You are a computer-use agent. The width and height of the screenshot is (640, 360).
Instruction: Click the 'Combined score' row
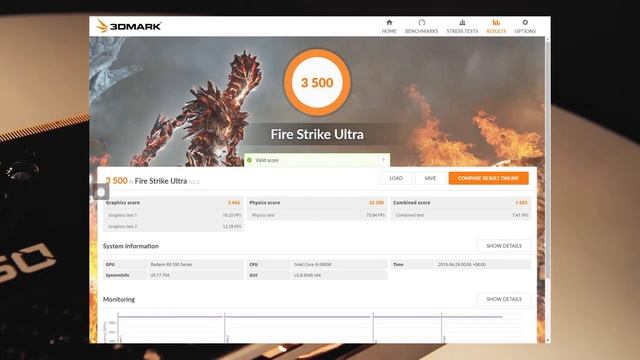click(x=461, y=202)
